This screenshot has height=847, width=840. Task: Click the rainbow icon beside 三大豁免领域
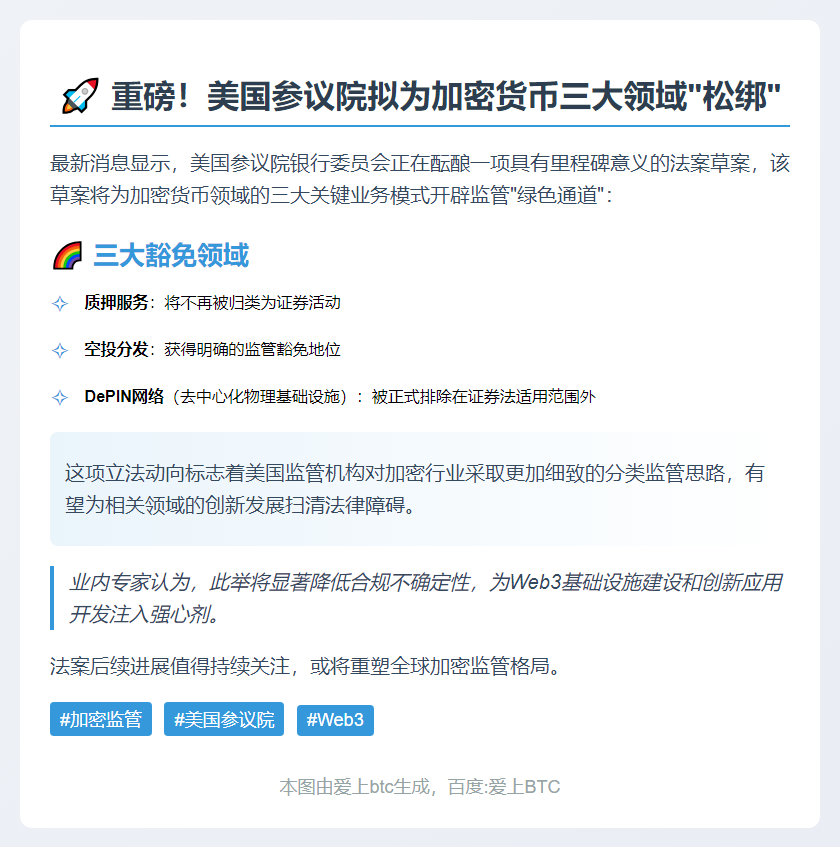pyautogui.click(x=68, y=255)
